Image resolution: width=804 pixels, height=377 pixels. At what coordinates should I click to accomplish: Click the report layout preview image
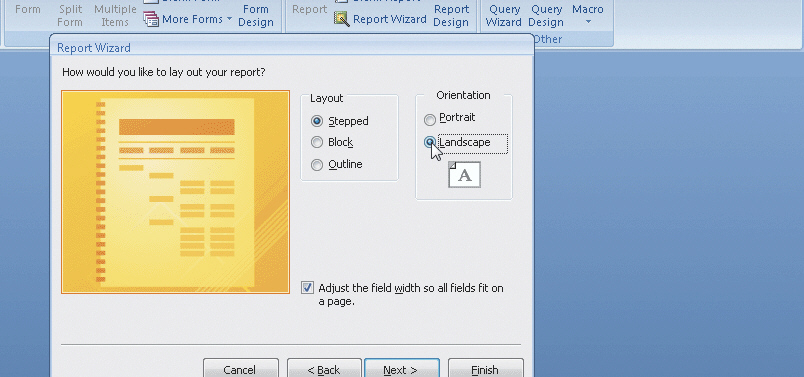tap(175, 192)
